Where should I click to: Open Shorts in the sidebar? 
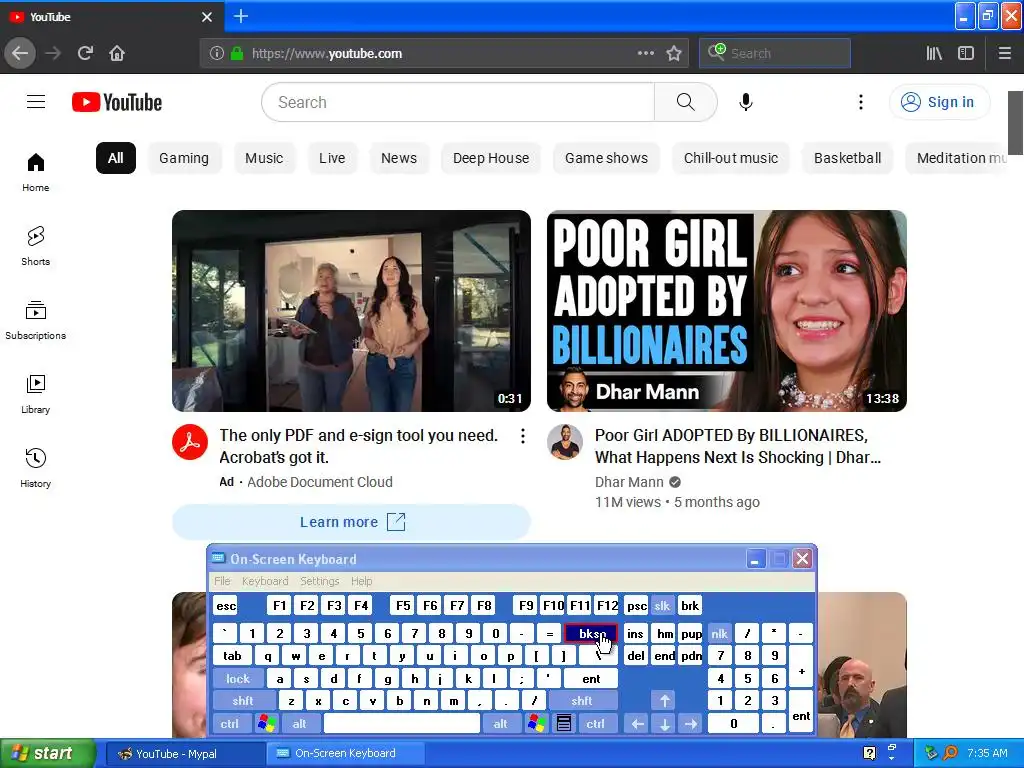coord(36,246)
